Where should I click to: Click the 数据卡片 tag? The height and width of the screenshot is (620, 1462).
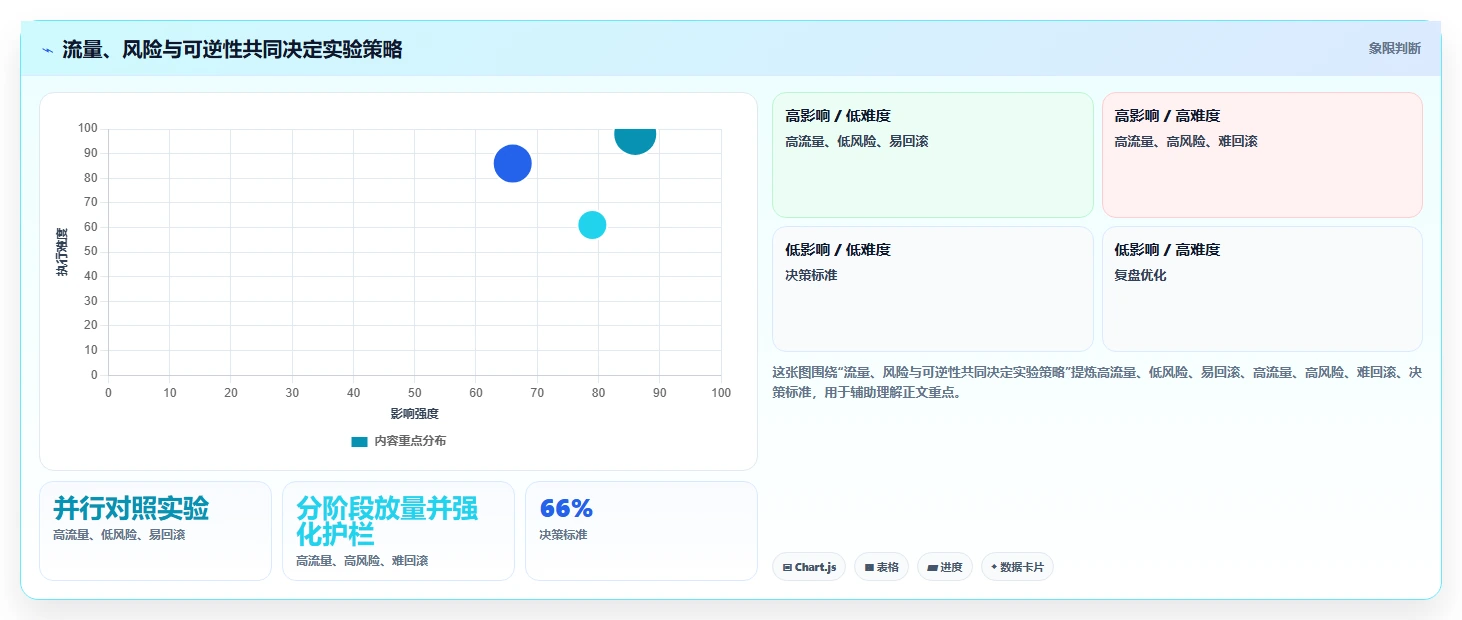coord(1017,567)
